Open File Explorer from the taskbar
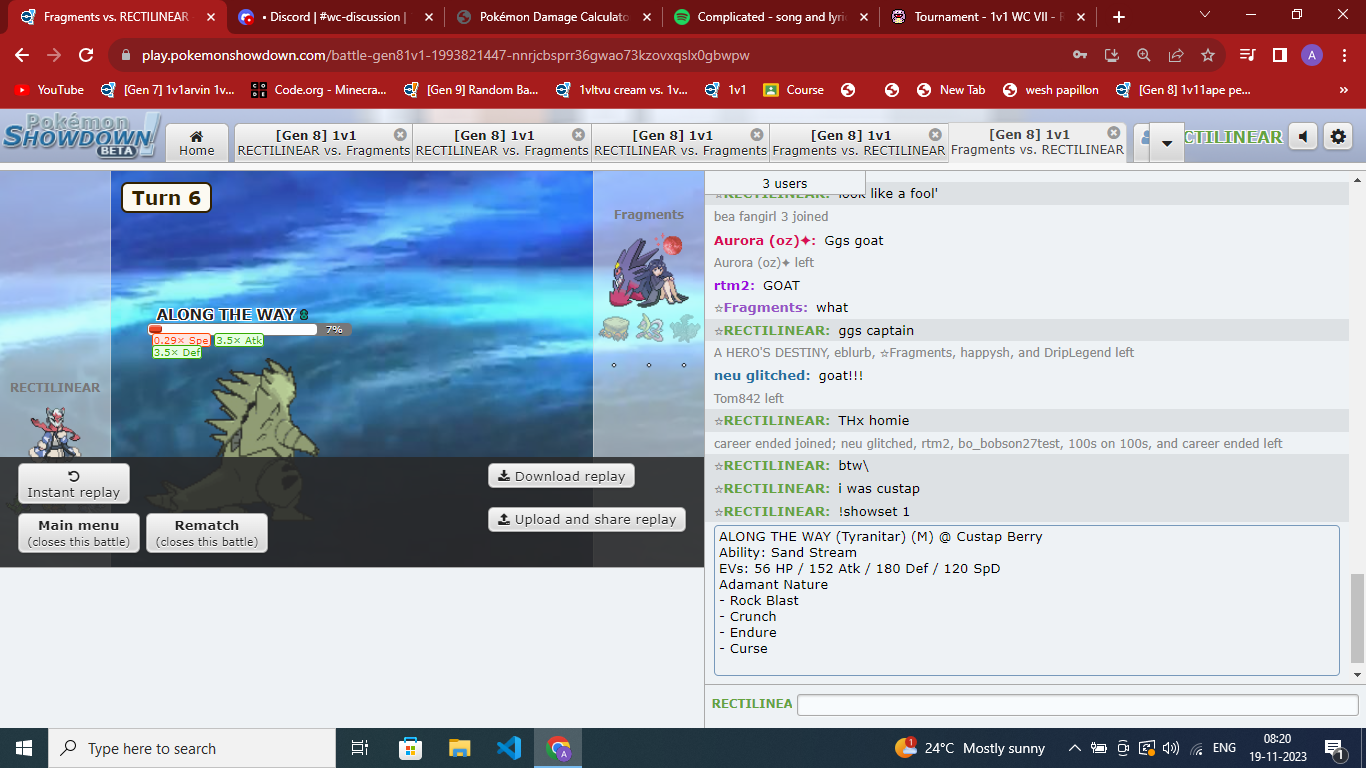1366x768 pixels. [x=459, y=748]
